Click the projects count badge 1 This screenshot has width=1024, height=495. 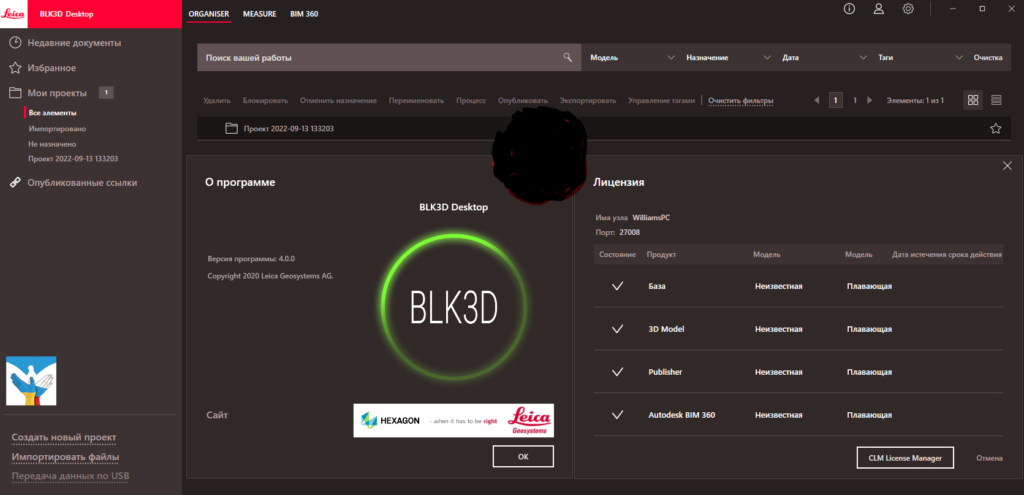[x=106, y=93]
